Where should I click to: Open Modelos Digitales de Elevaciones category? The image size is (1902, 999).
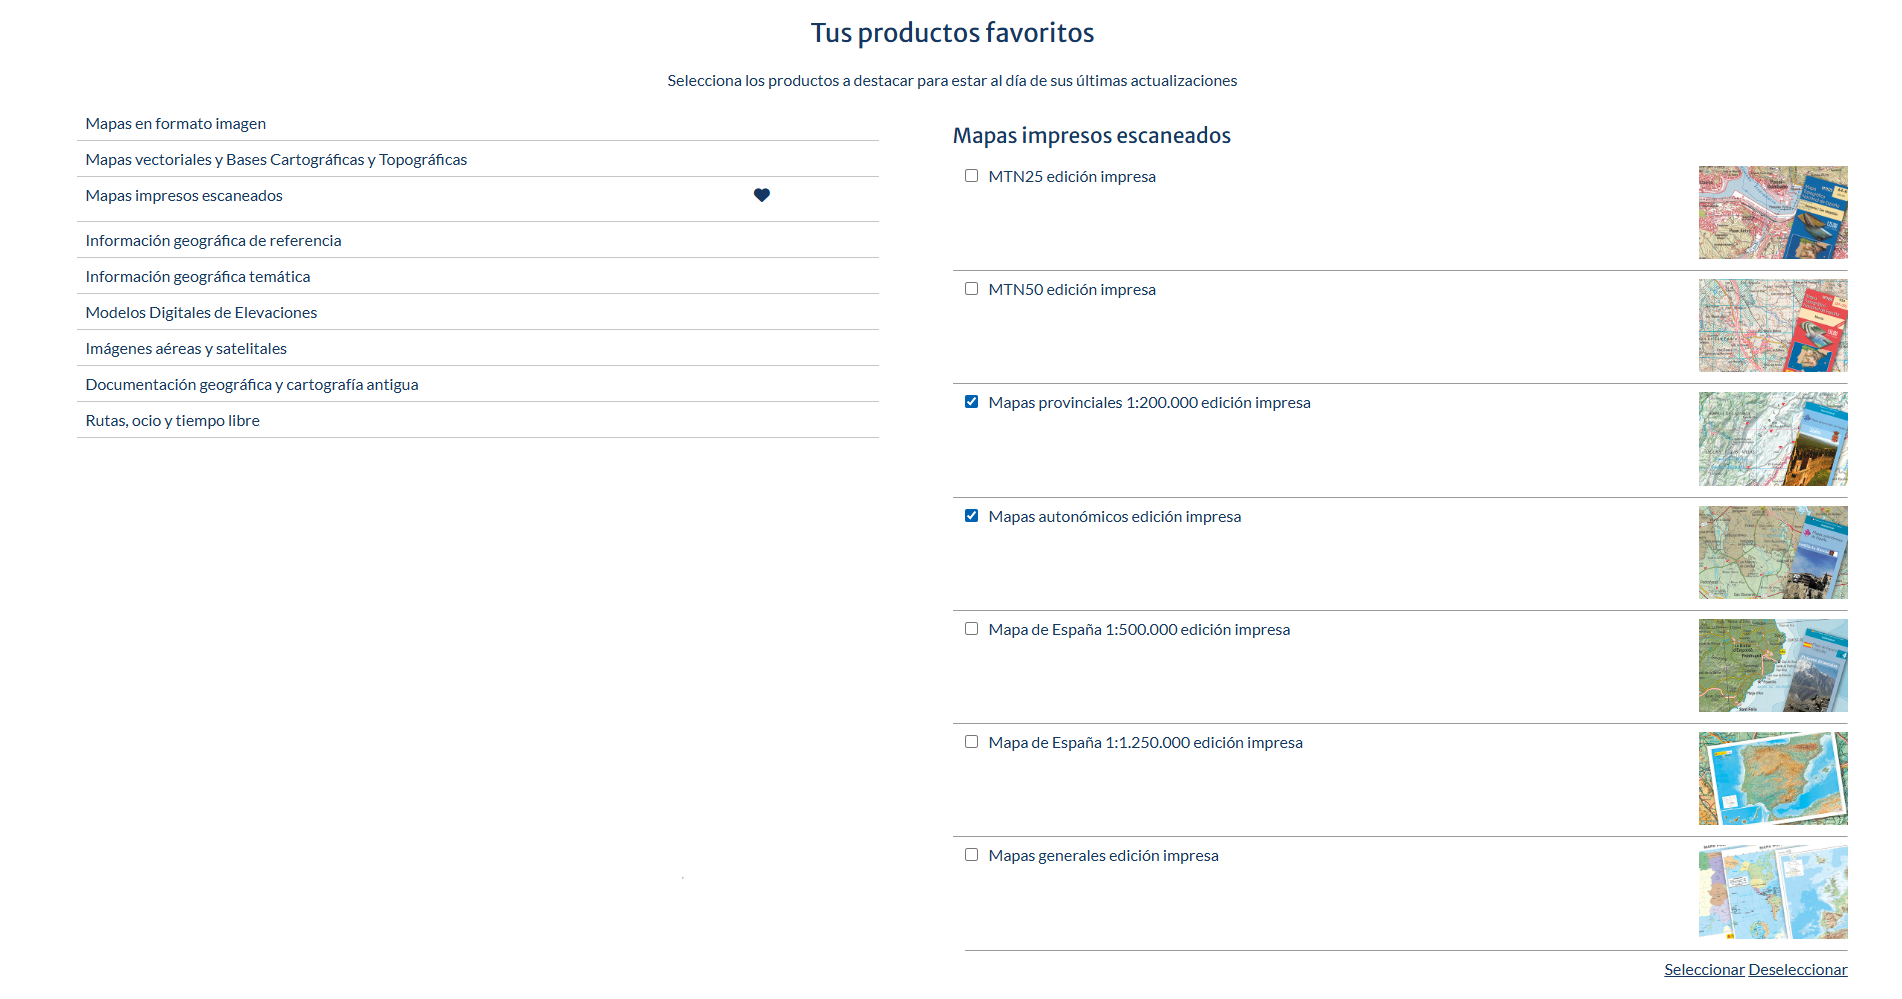coord(201,313)
